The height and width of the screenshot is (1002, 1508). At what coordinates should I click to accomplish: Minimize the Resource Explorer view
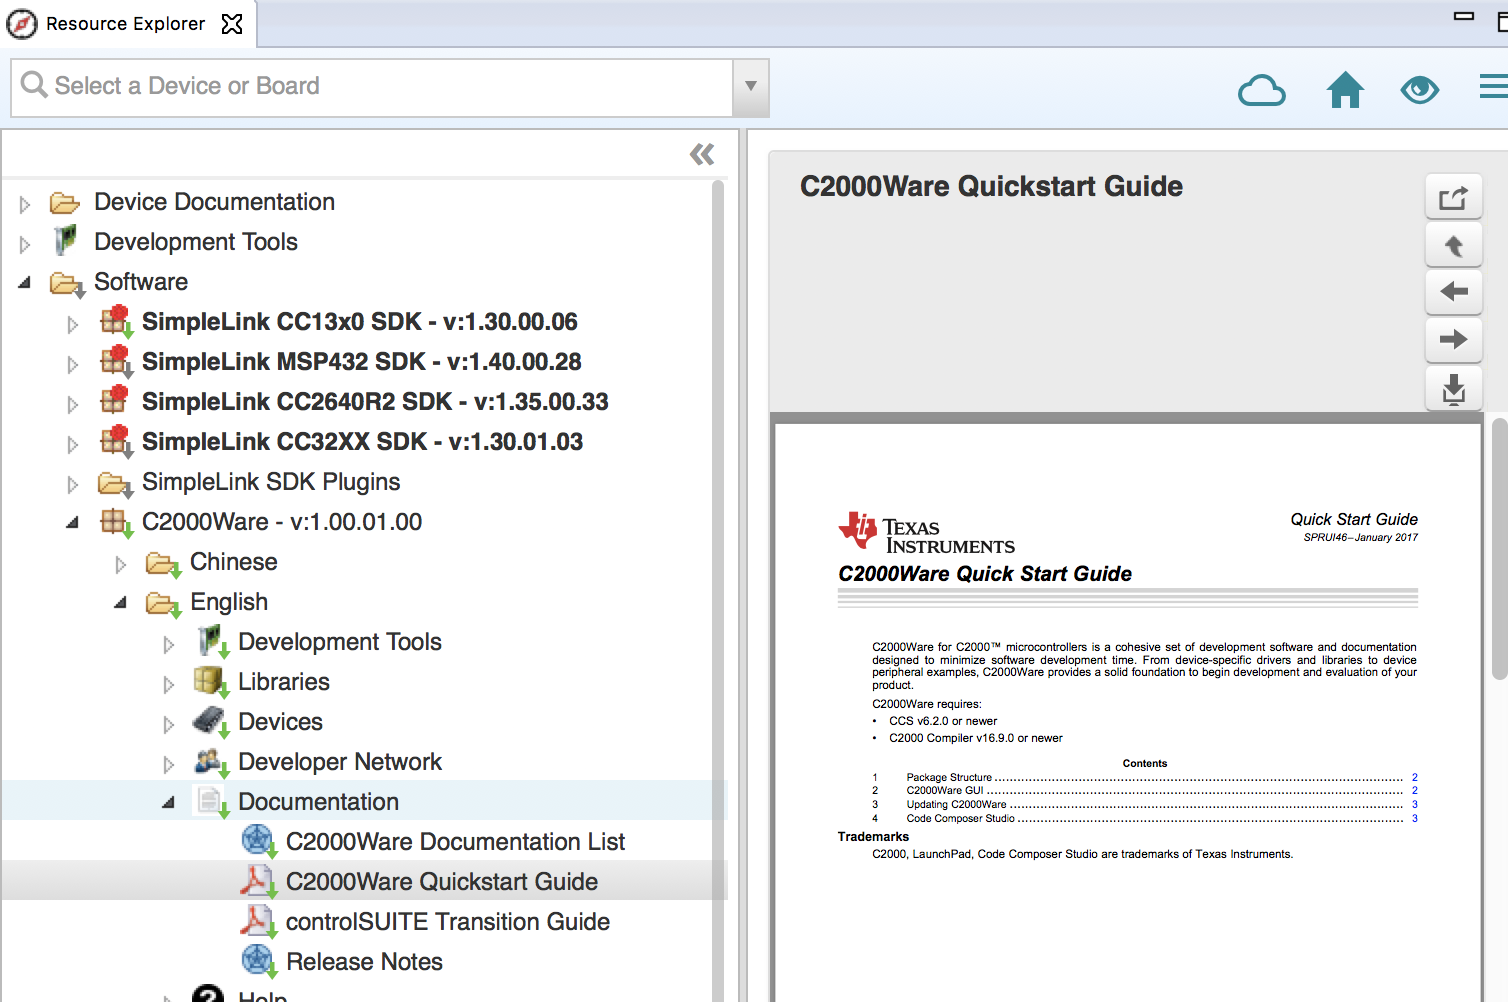tap(1464, 16)
